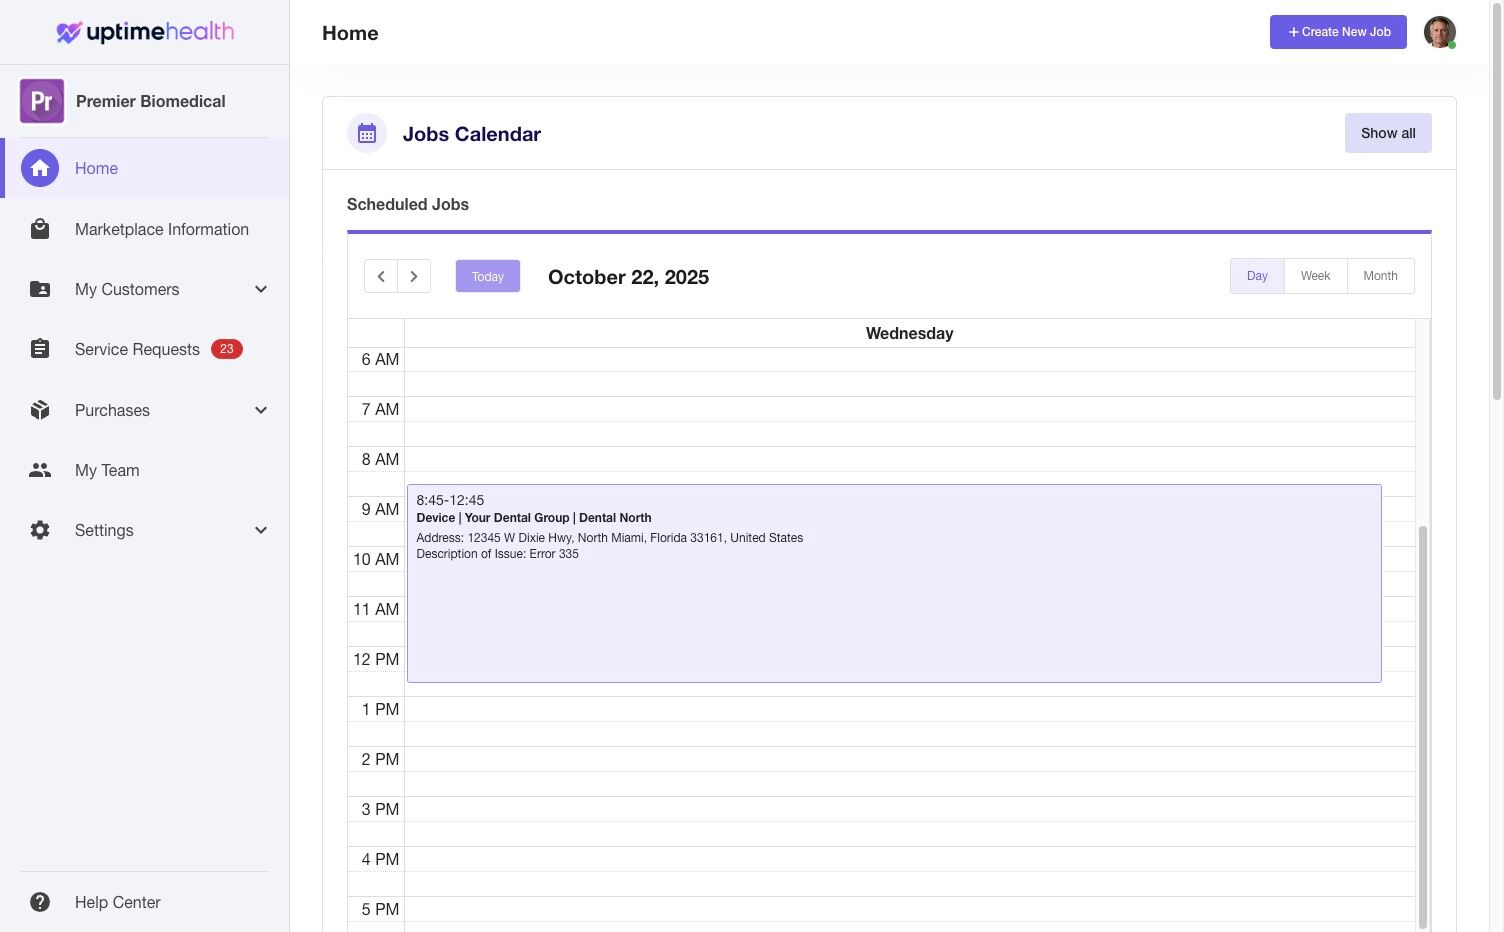
Task: Switch calendar to Day view
Action: (x=1257, y=276)
